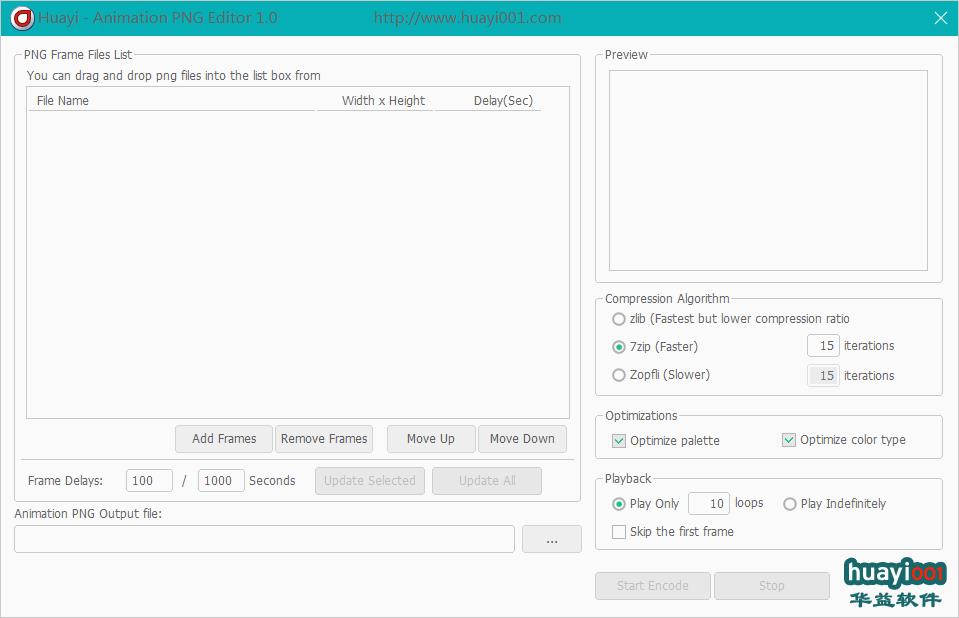Click the Stop button
The height and width of the screenshot is (618, 959).
tap(772, 586)
